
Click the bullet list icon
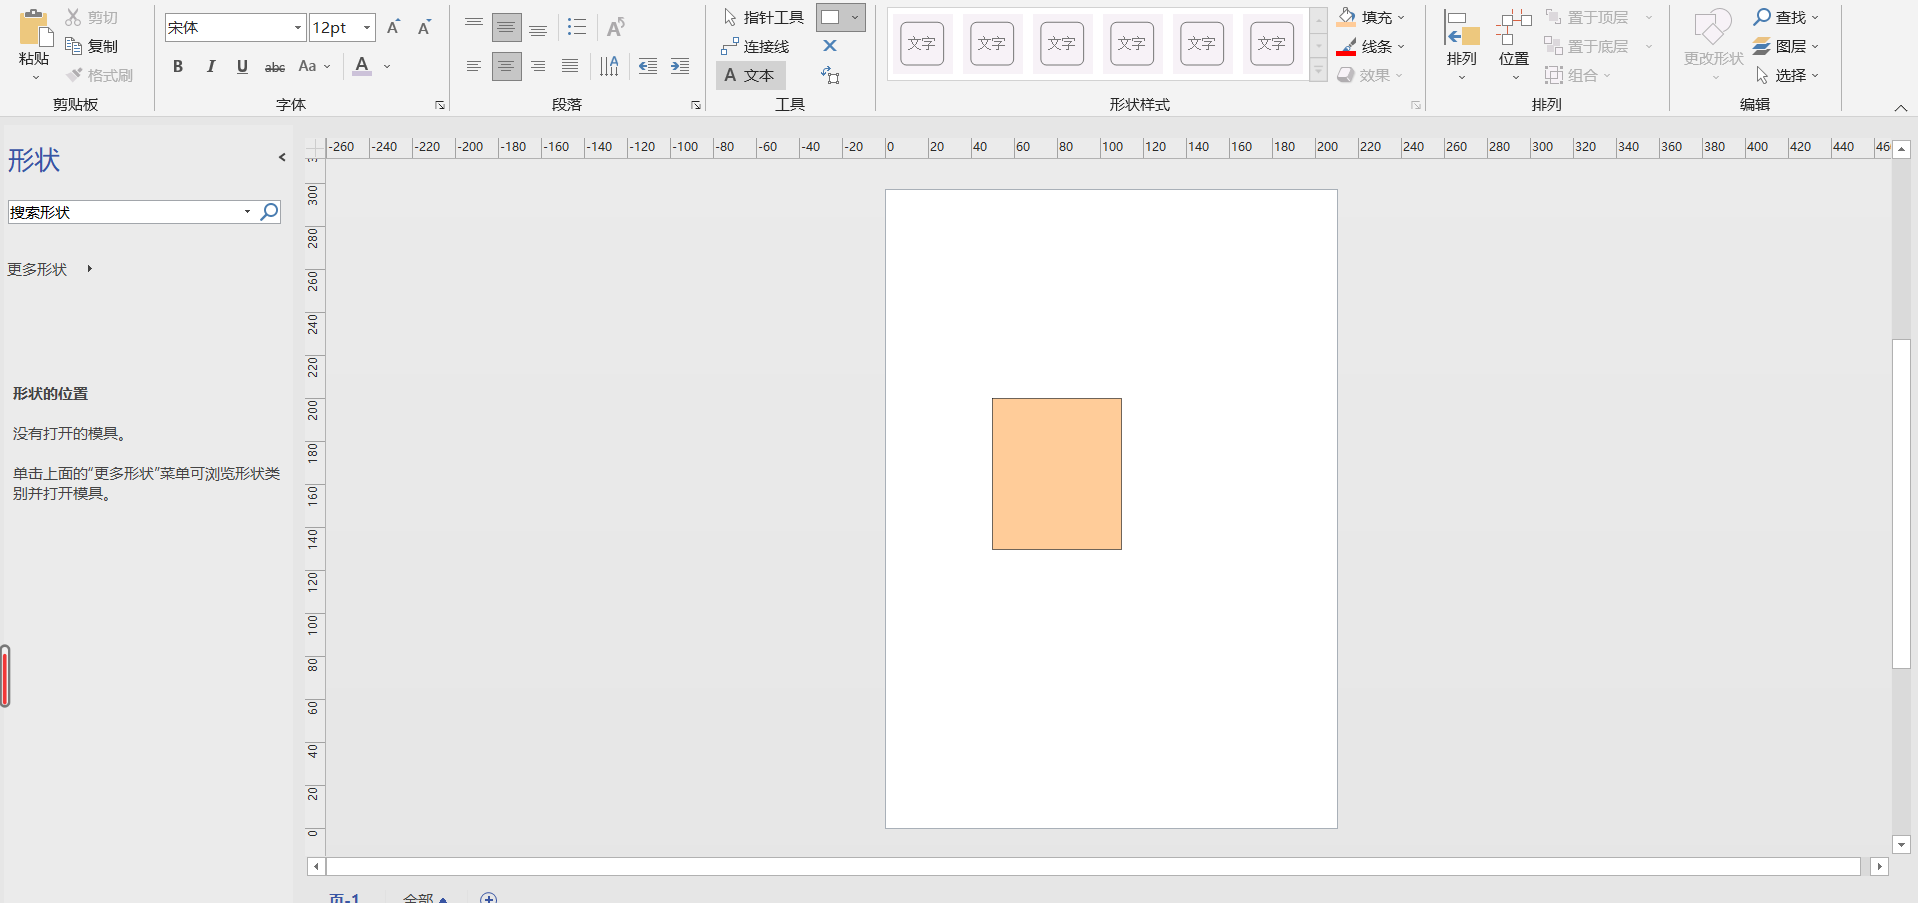click(x=577, y=27)
